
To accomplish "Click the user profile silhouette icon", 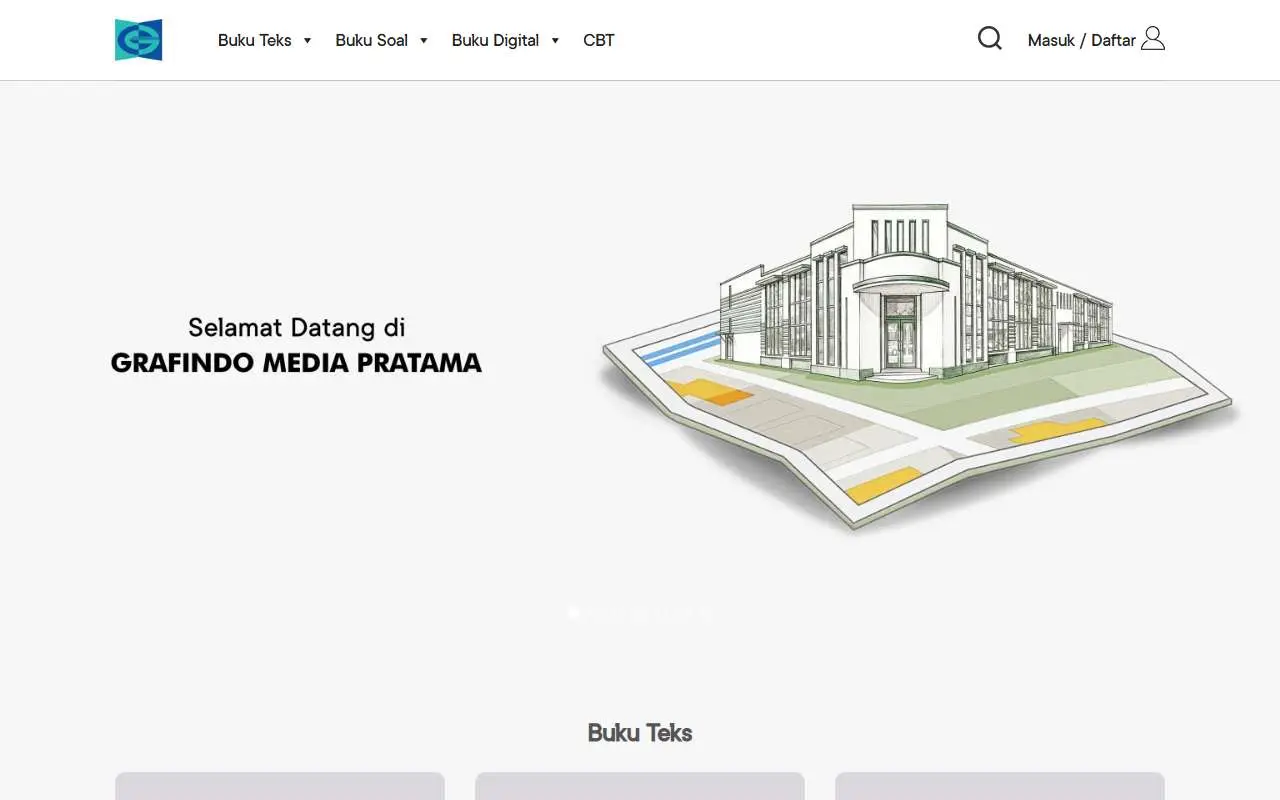I will click(1153, 39).
